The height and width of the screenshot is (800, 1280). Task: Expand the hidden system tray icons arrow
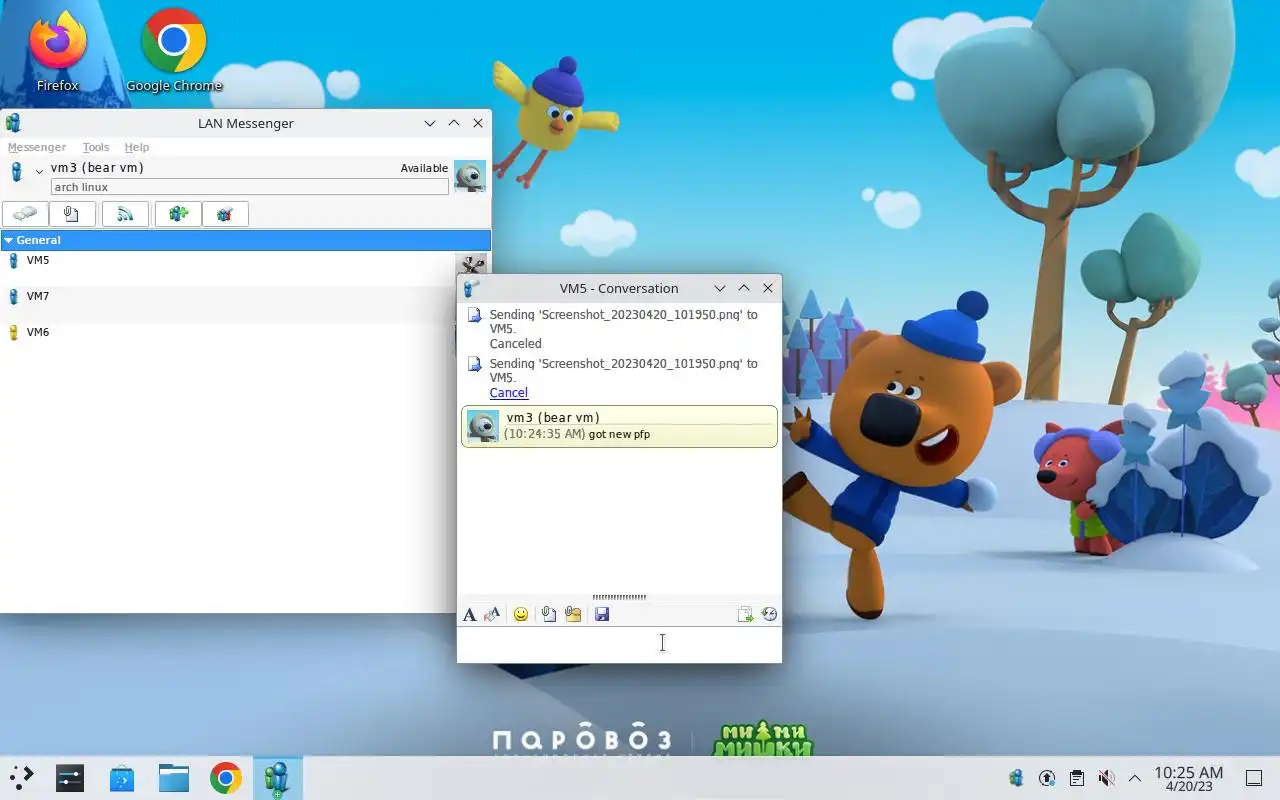click(1135, 778)
